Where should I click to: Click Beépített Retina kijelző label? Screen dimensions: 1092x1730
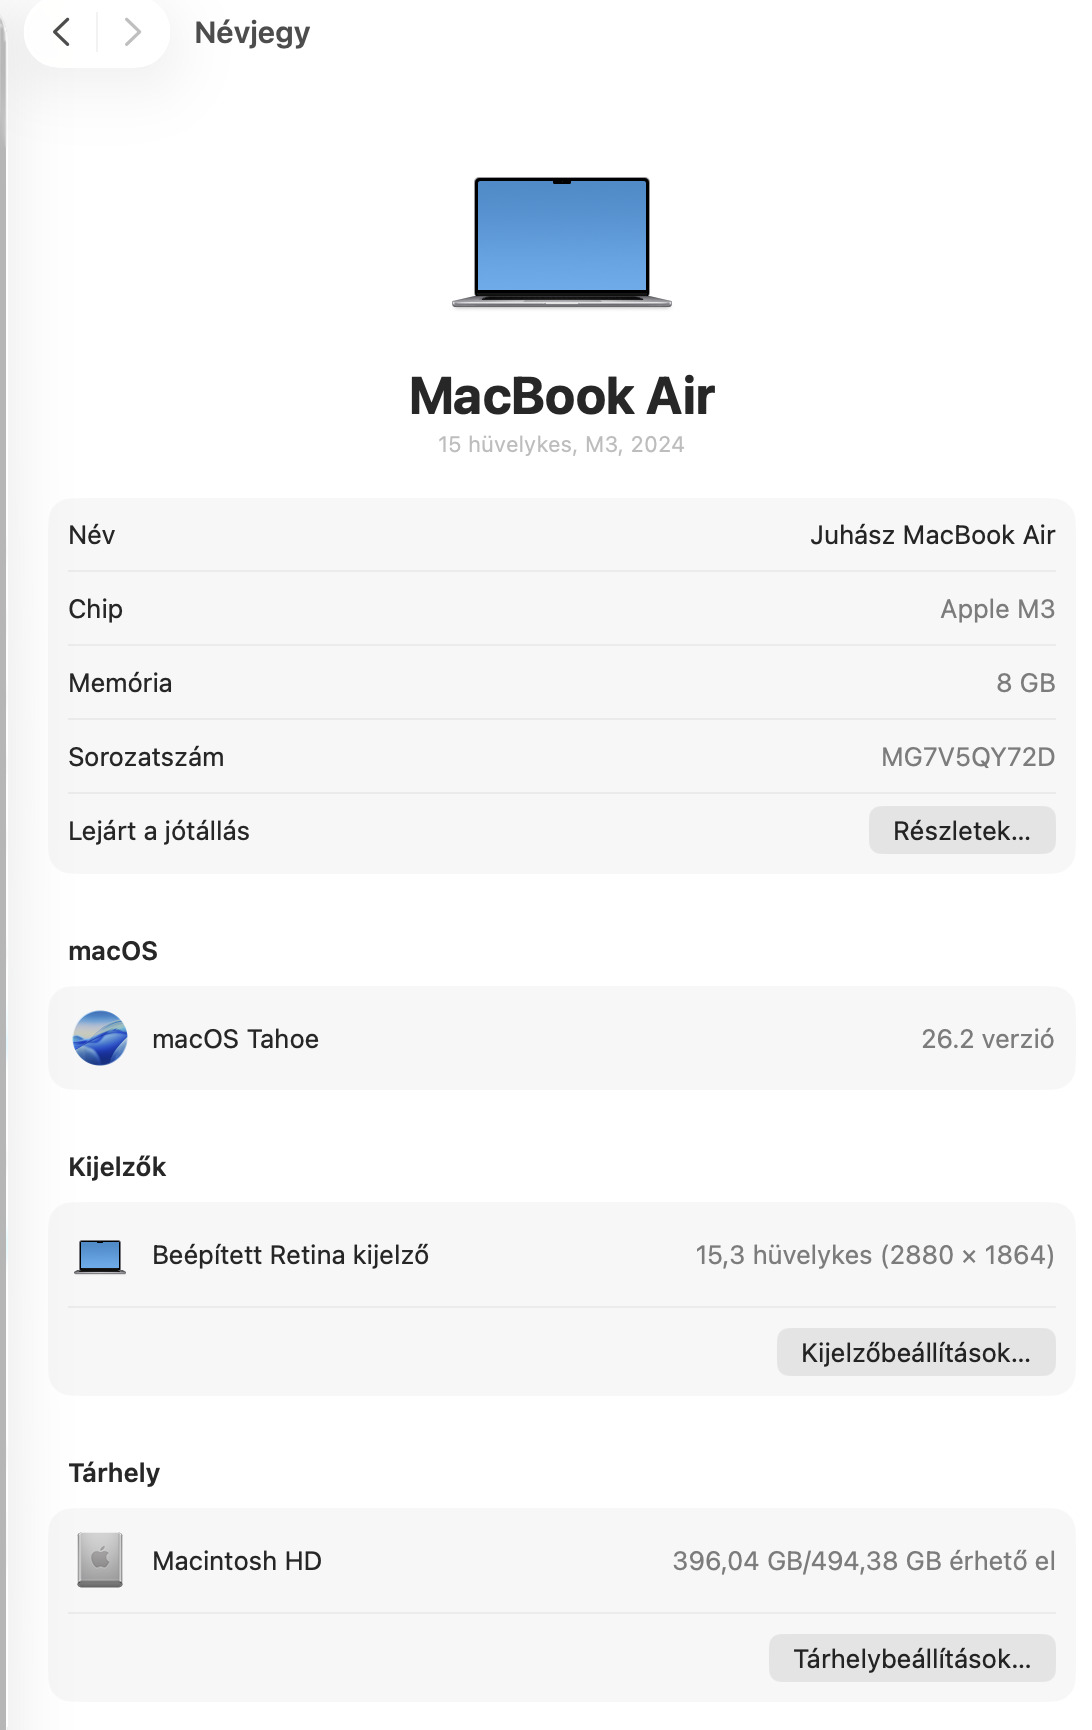(290, 1255)
